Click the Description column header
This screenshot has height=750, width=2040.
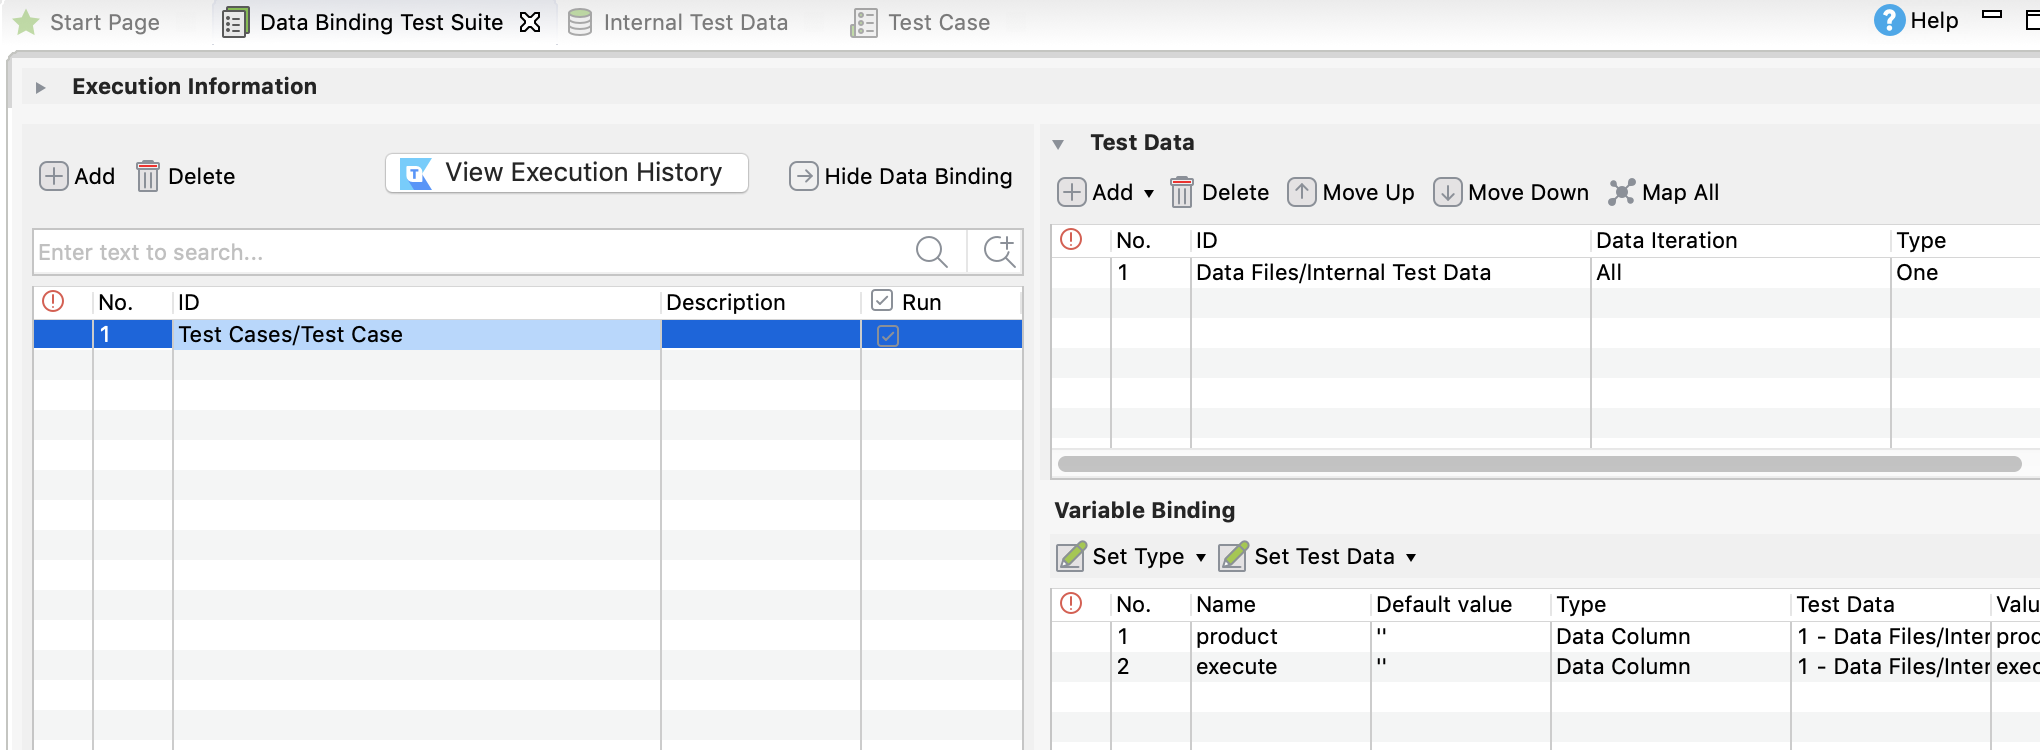click(x=760, y=302)
